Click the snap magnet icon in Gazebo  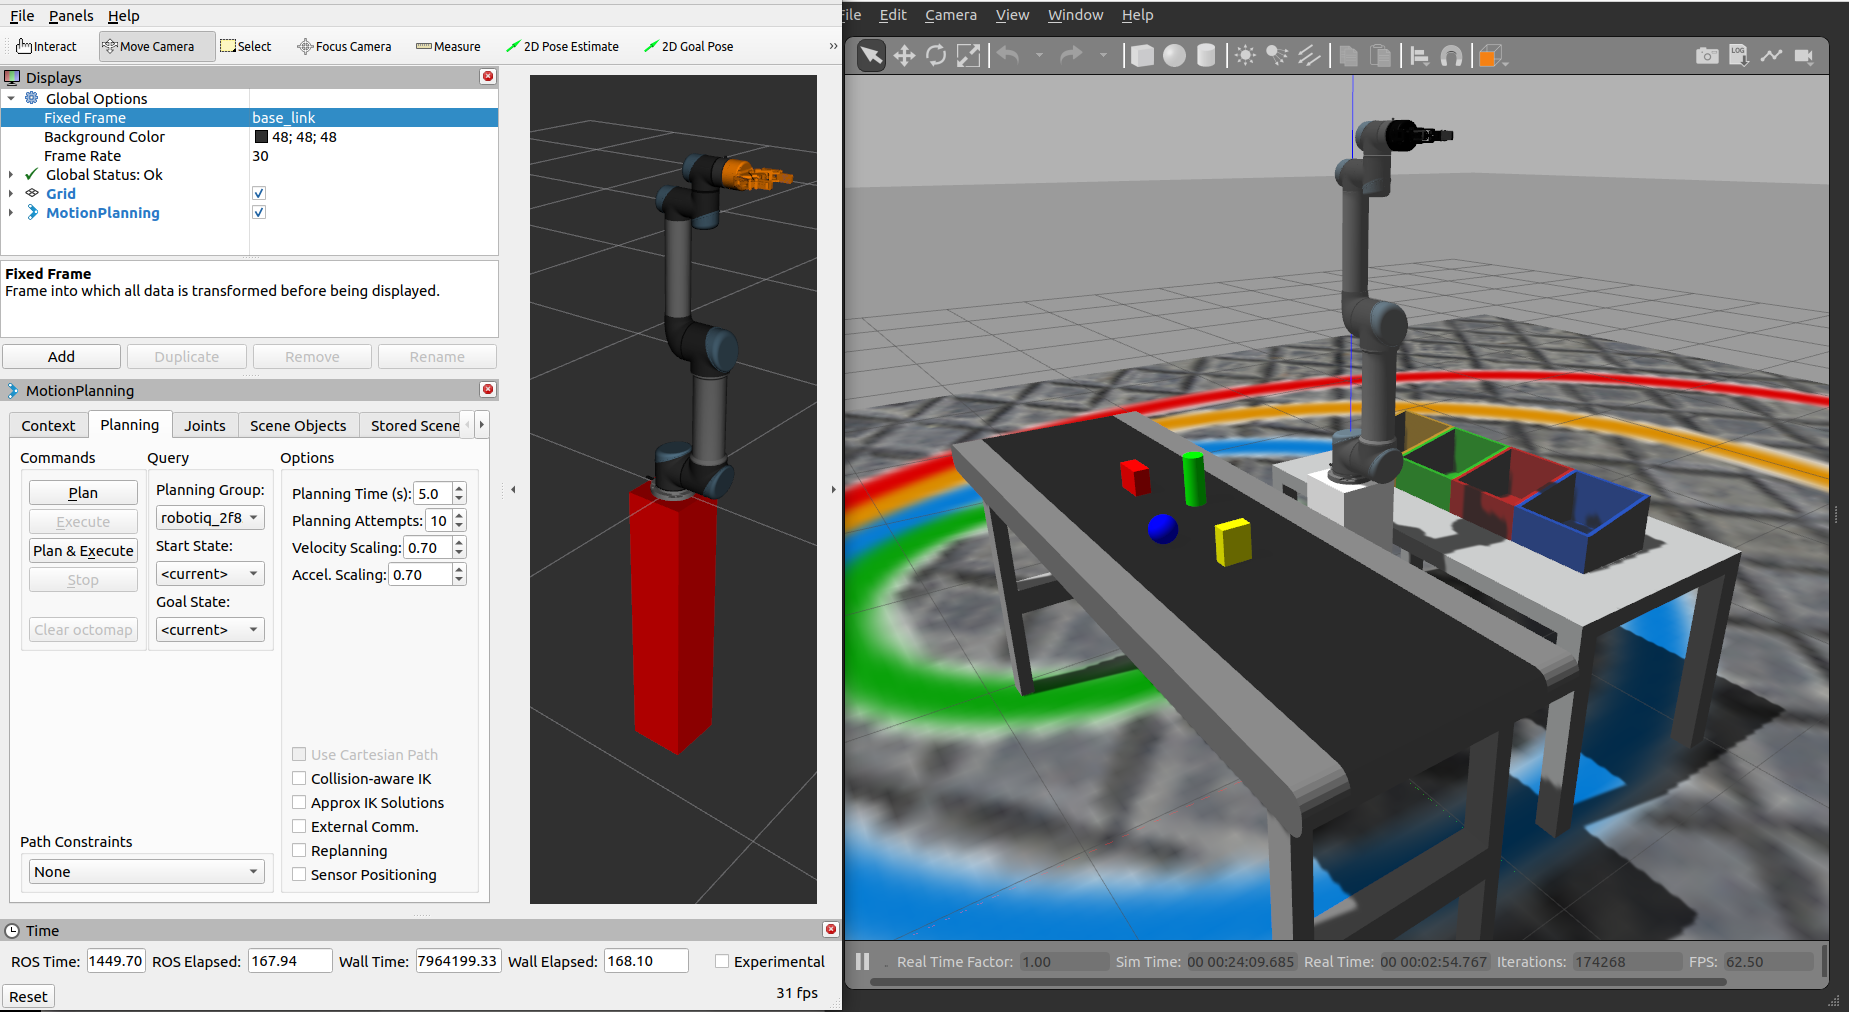(x=1451, y=56)
